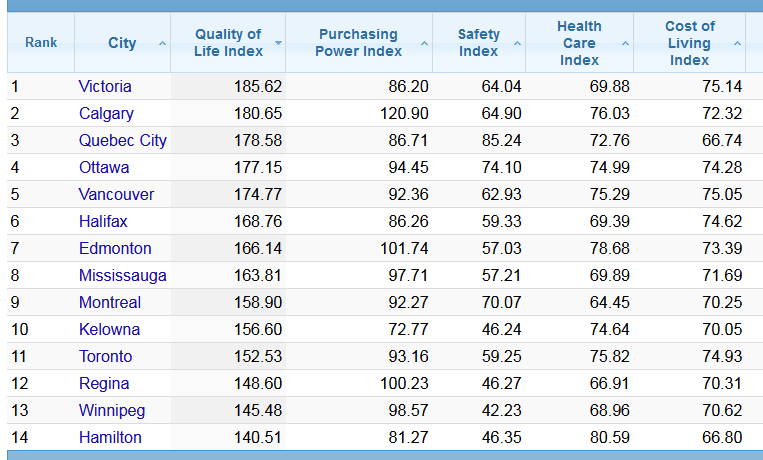
Task: Open the Victoria city link
Action: pyautogui.click(x=105, y=87)
